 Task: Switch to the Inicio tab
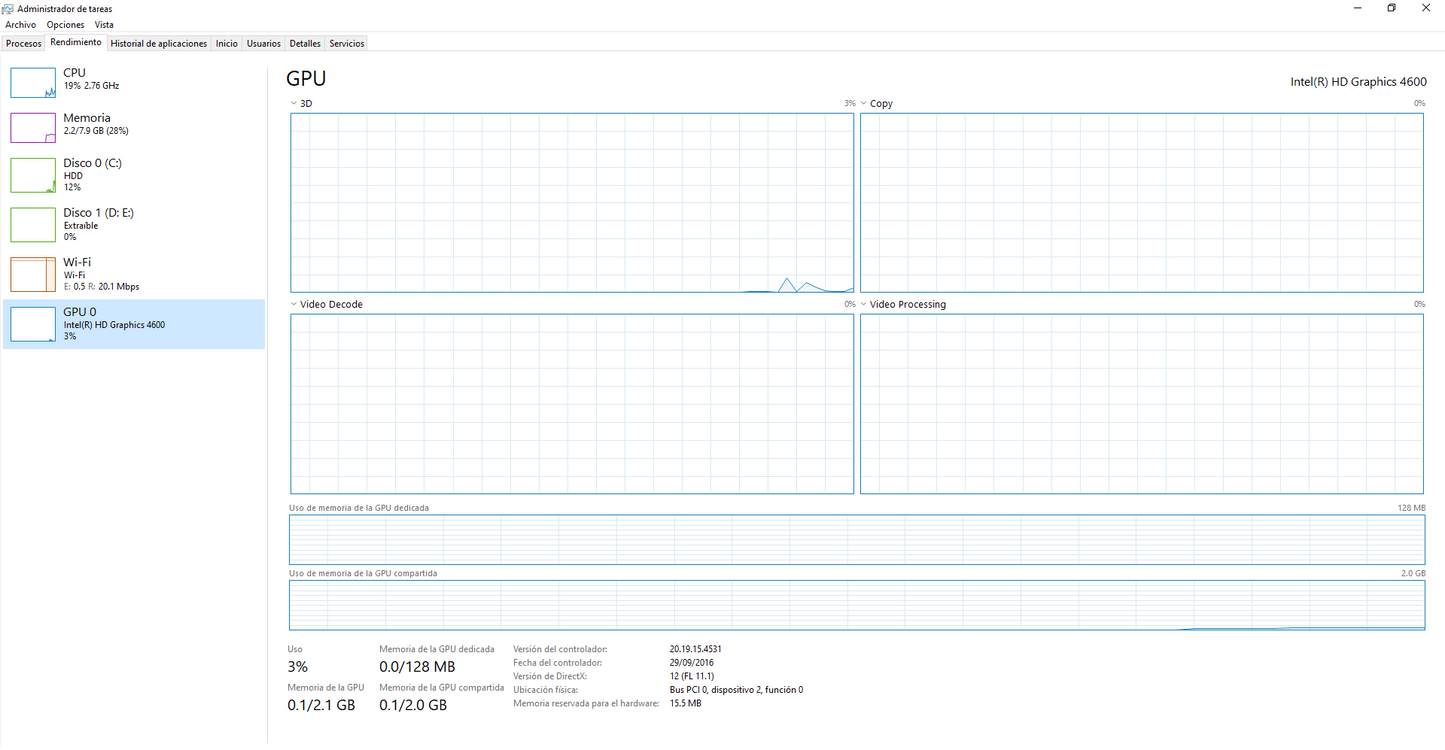(226, 43)
